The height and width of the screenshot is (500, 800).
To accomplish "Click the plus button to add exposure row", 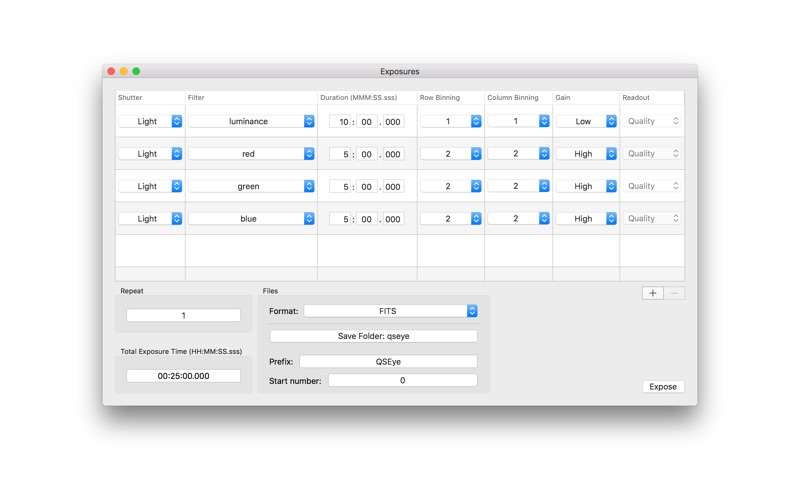I will (652, 293).
